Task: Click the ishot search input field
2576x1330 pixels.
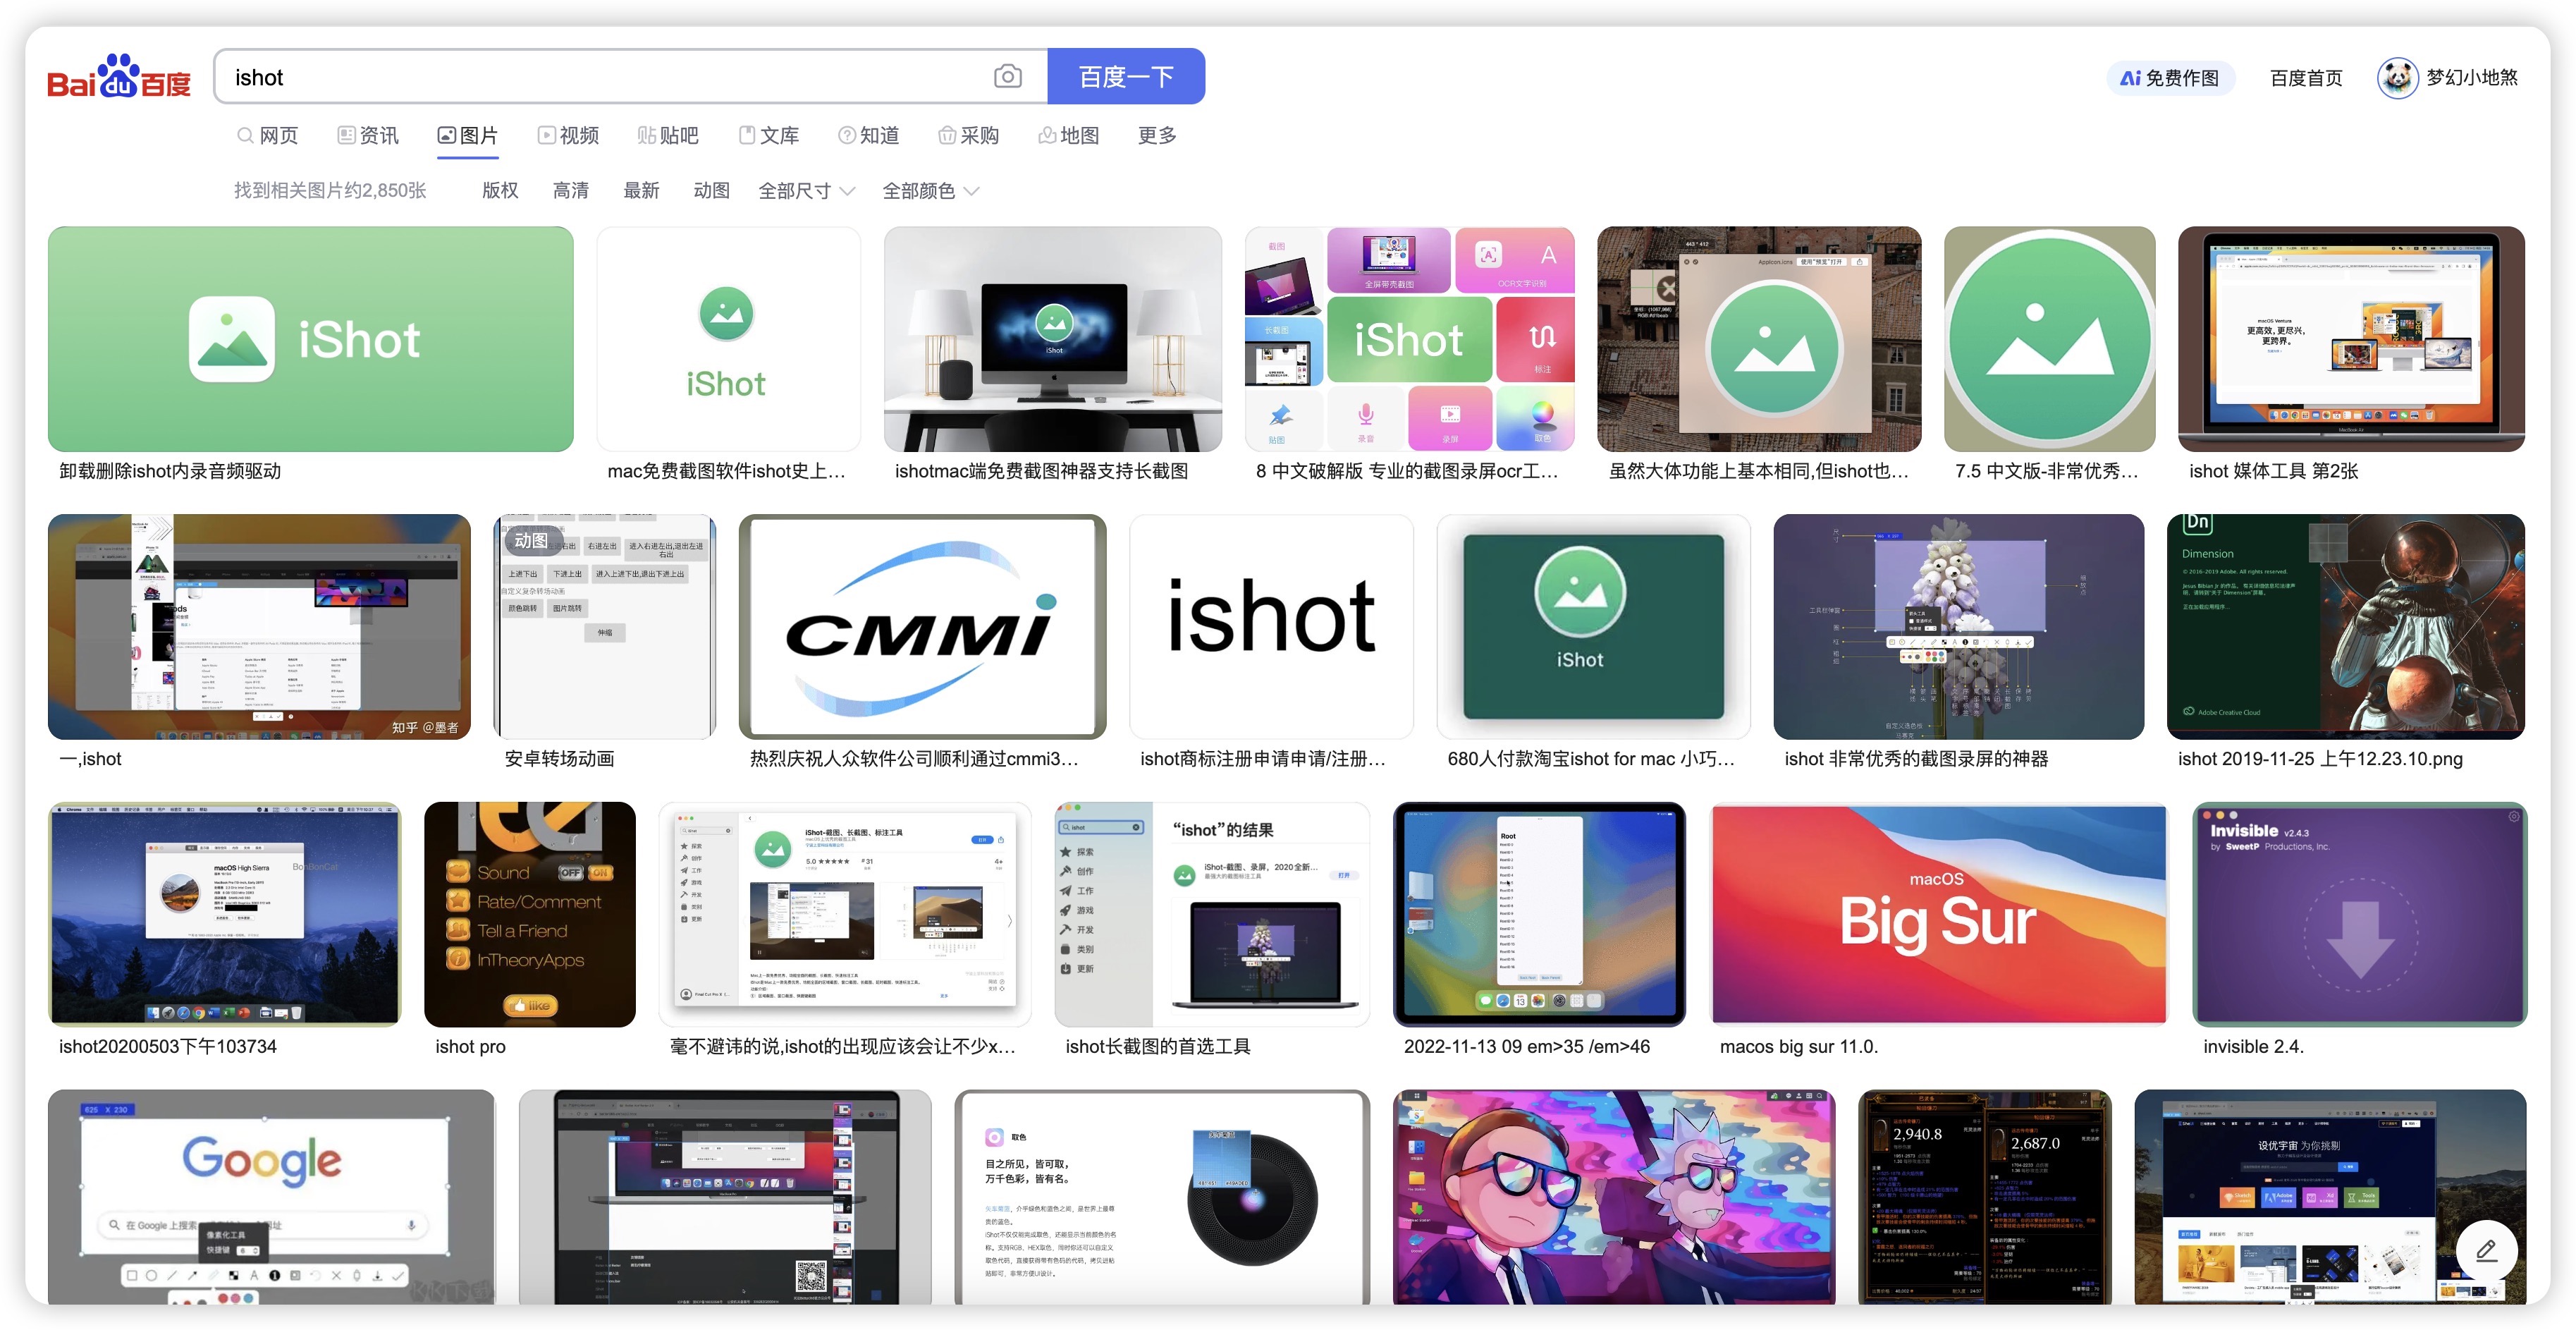Action: (600, 77)
